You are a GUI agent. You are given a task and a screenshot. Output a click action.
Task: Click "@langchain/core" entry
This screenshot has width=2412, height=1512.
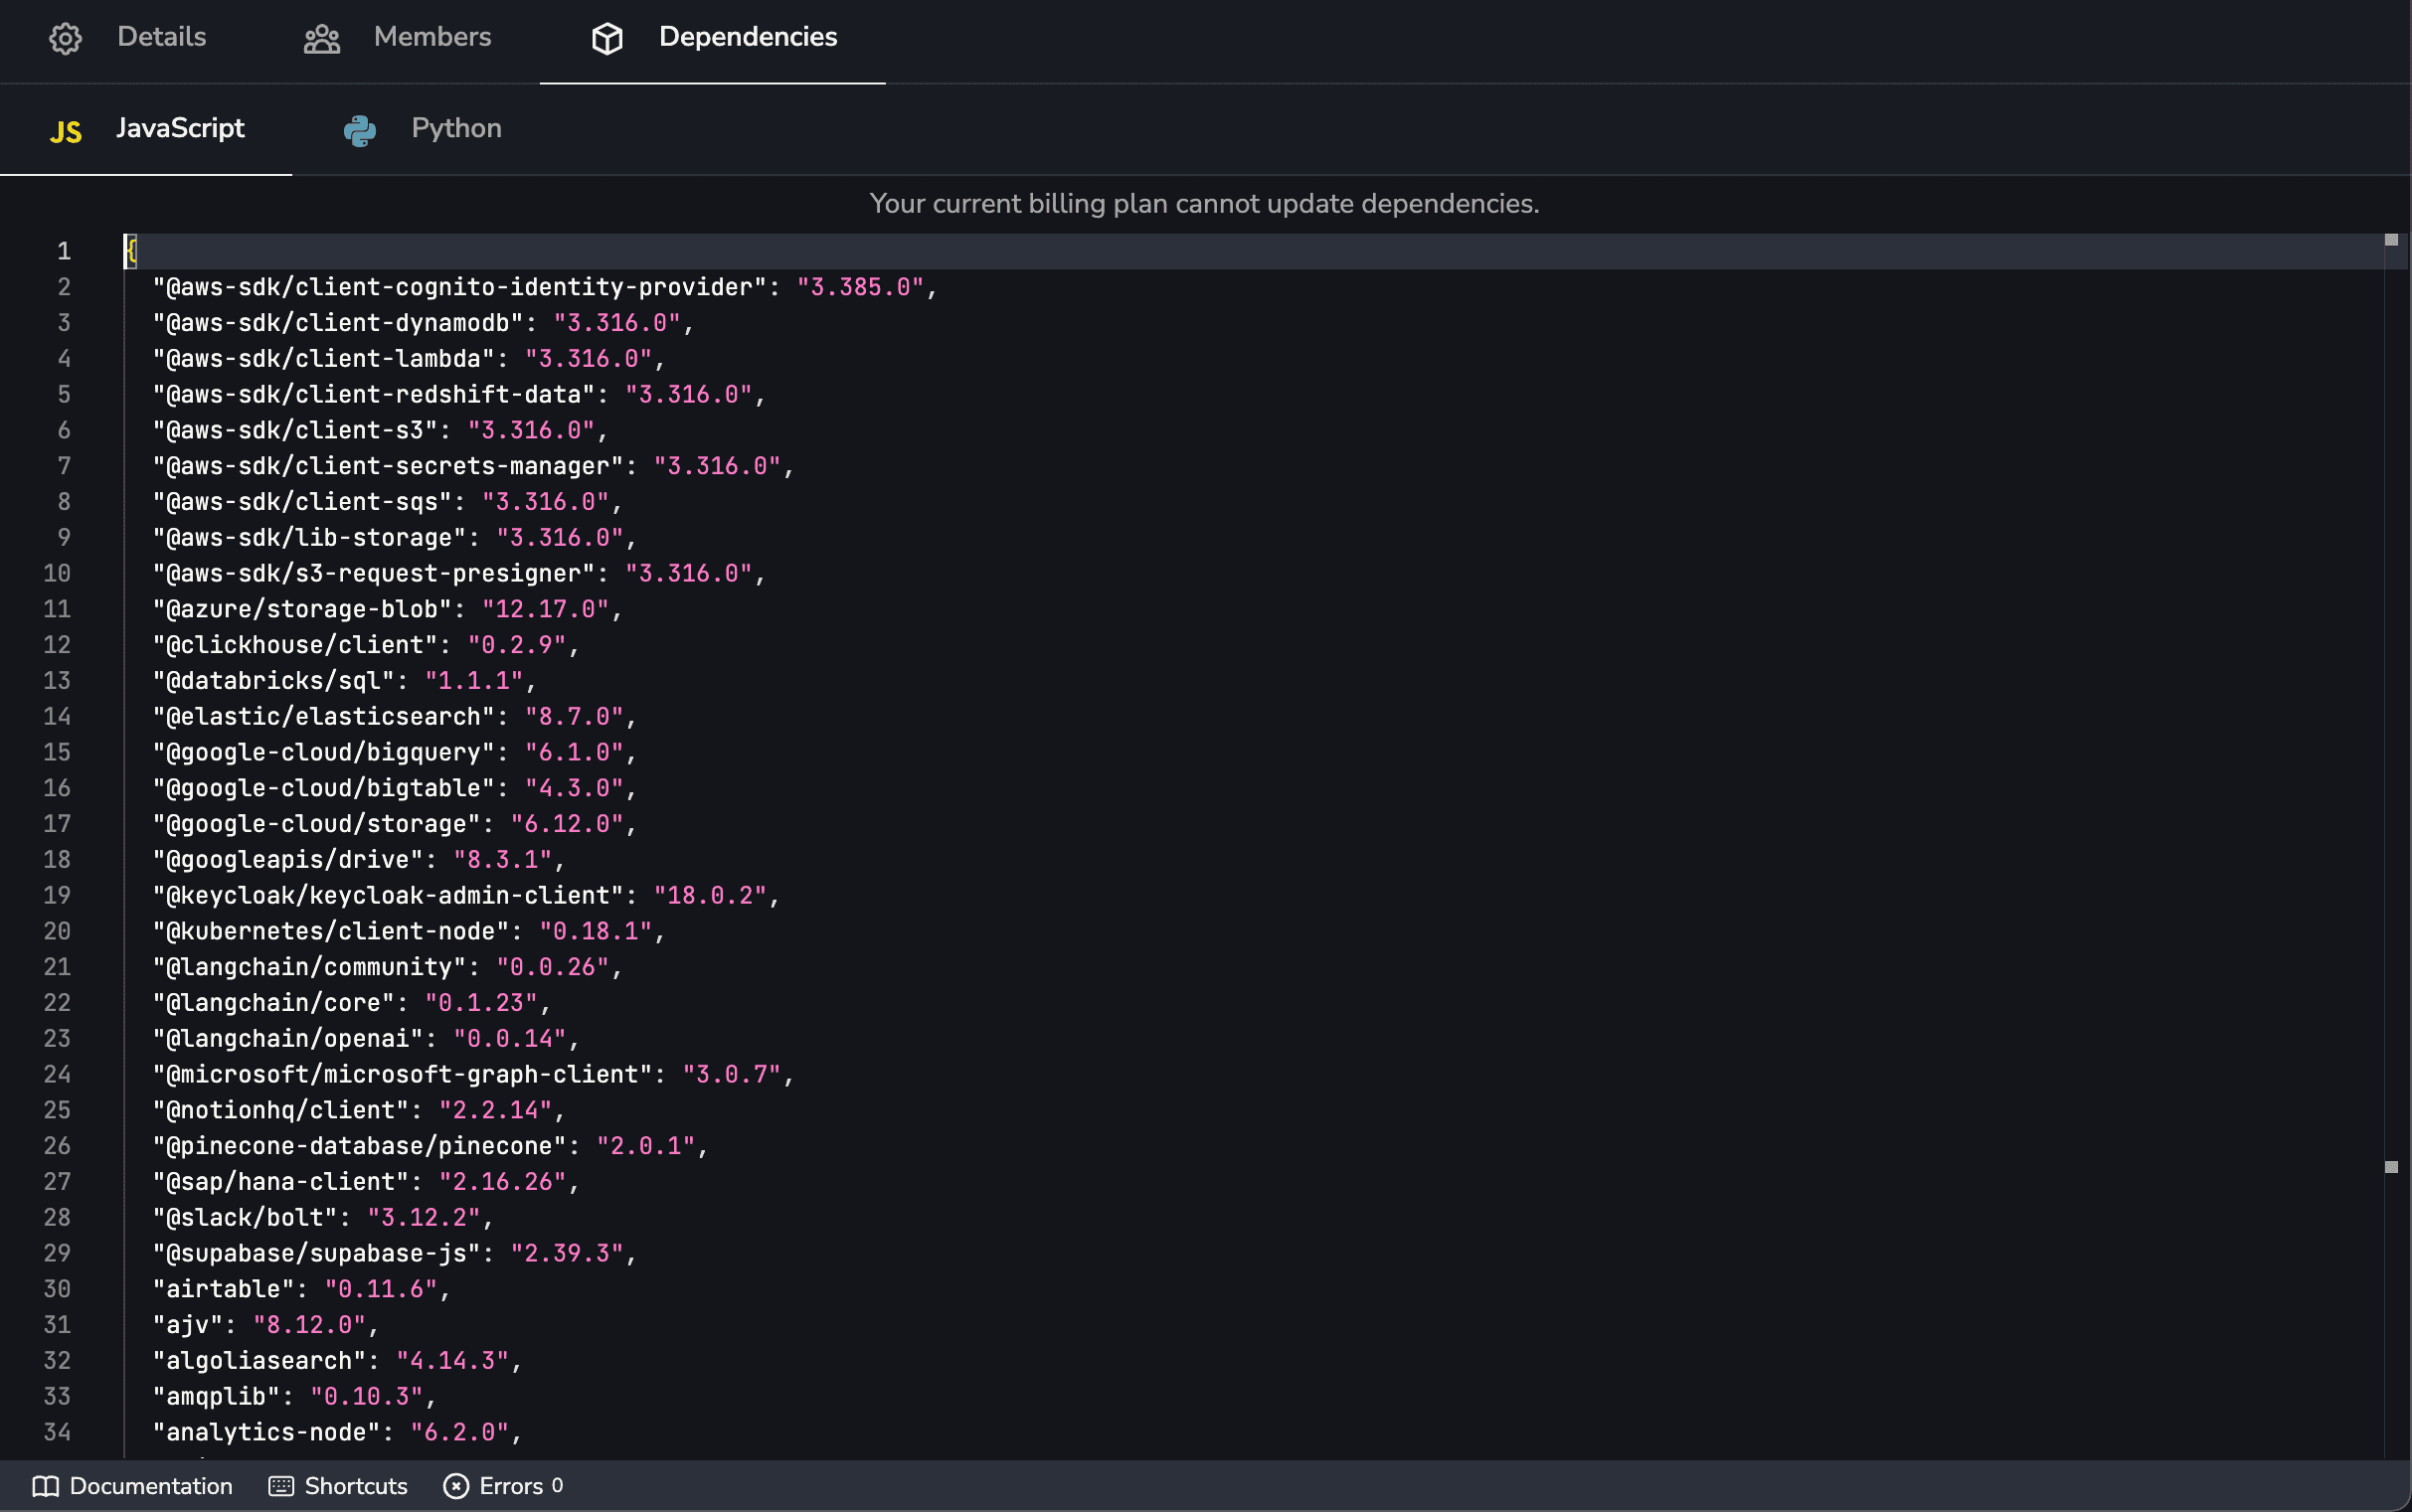pyautogui.click(x=352, y=1004)
